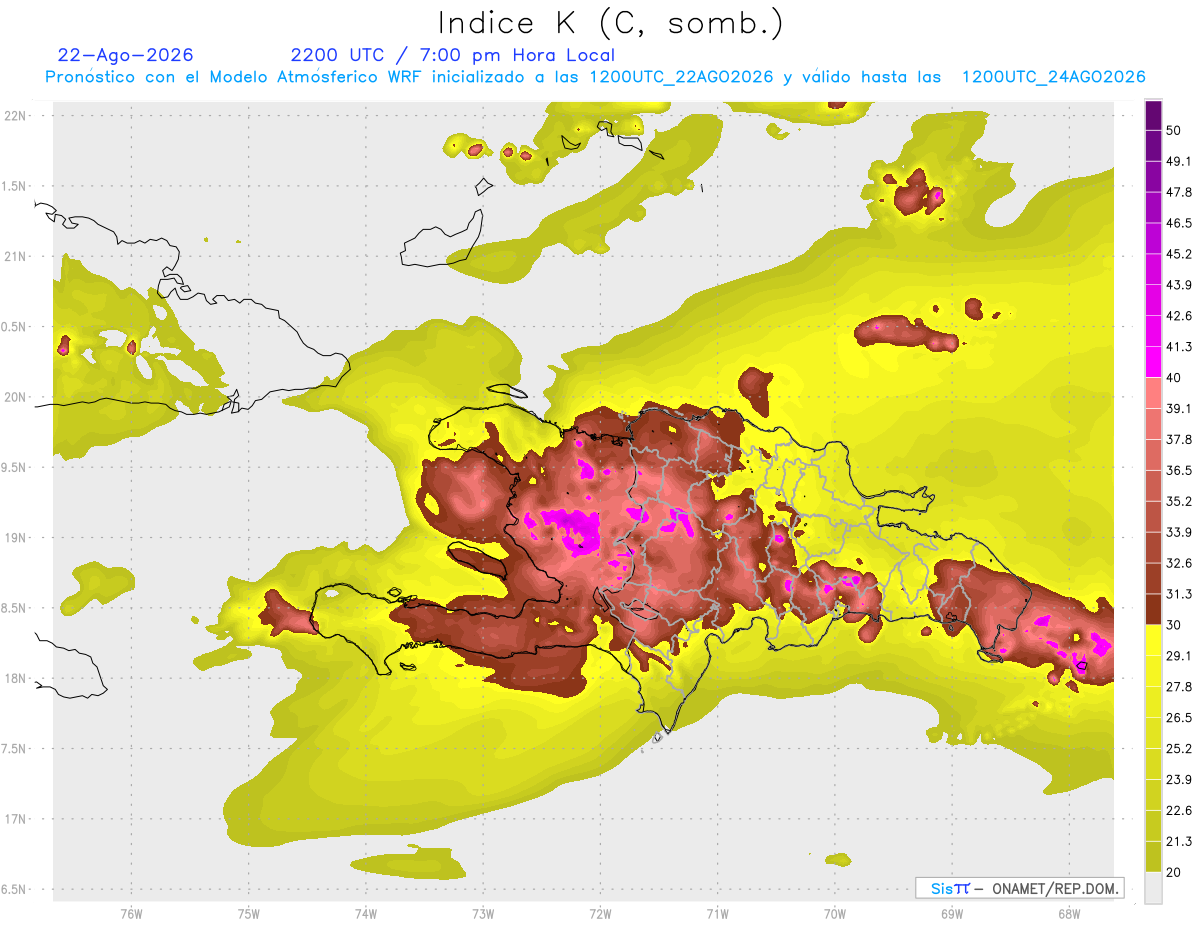Click colorbar value '23.9'
1200x927 pixels.
pyautogui.click(x=1178, y=779)
